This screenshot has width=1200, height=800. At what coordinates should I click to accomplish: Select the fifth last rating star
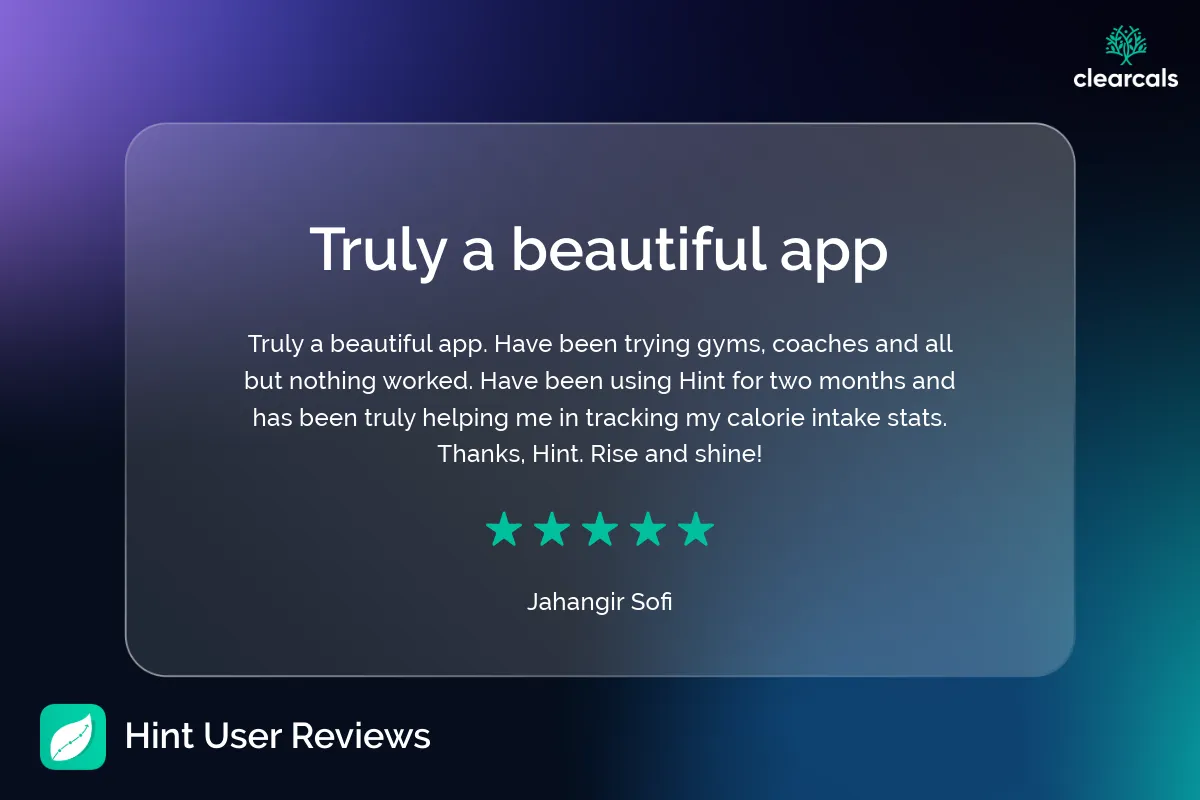click(696, 529)
